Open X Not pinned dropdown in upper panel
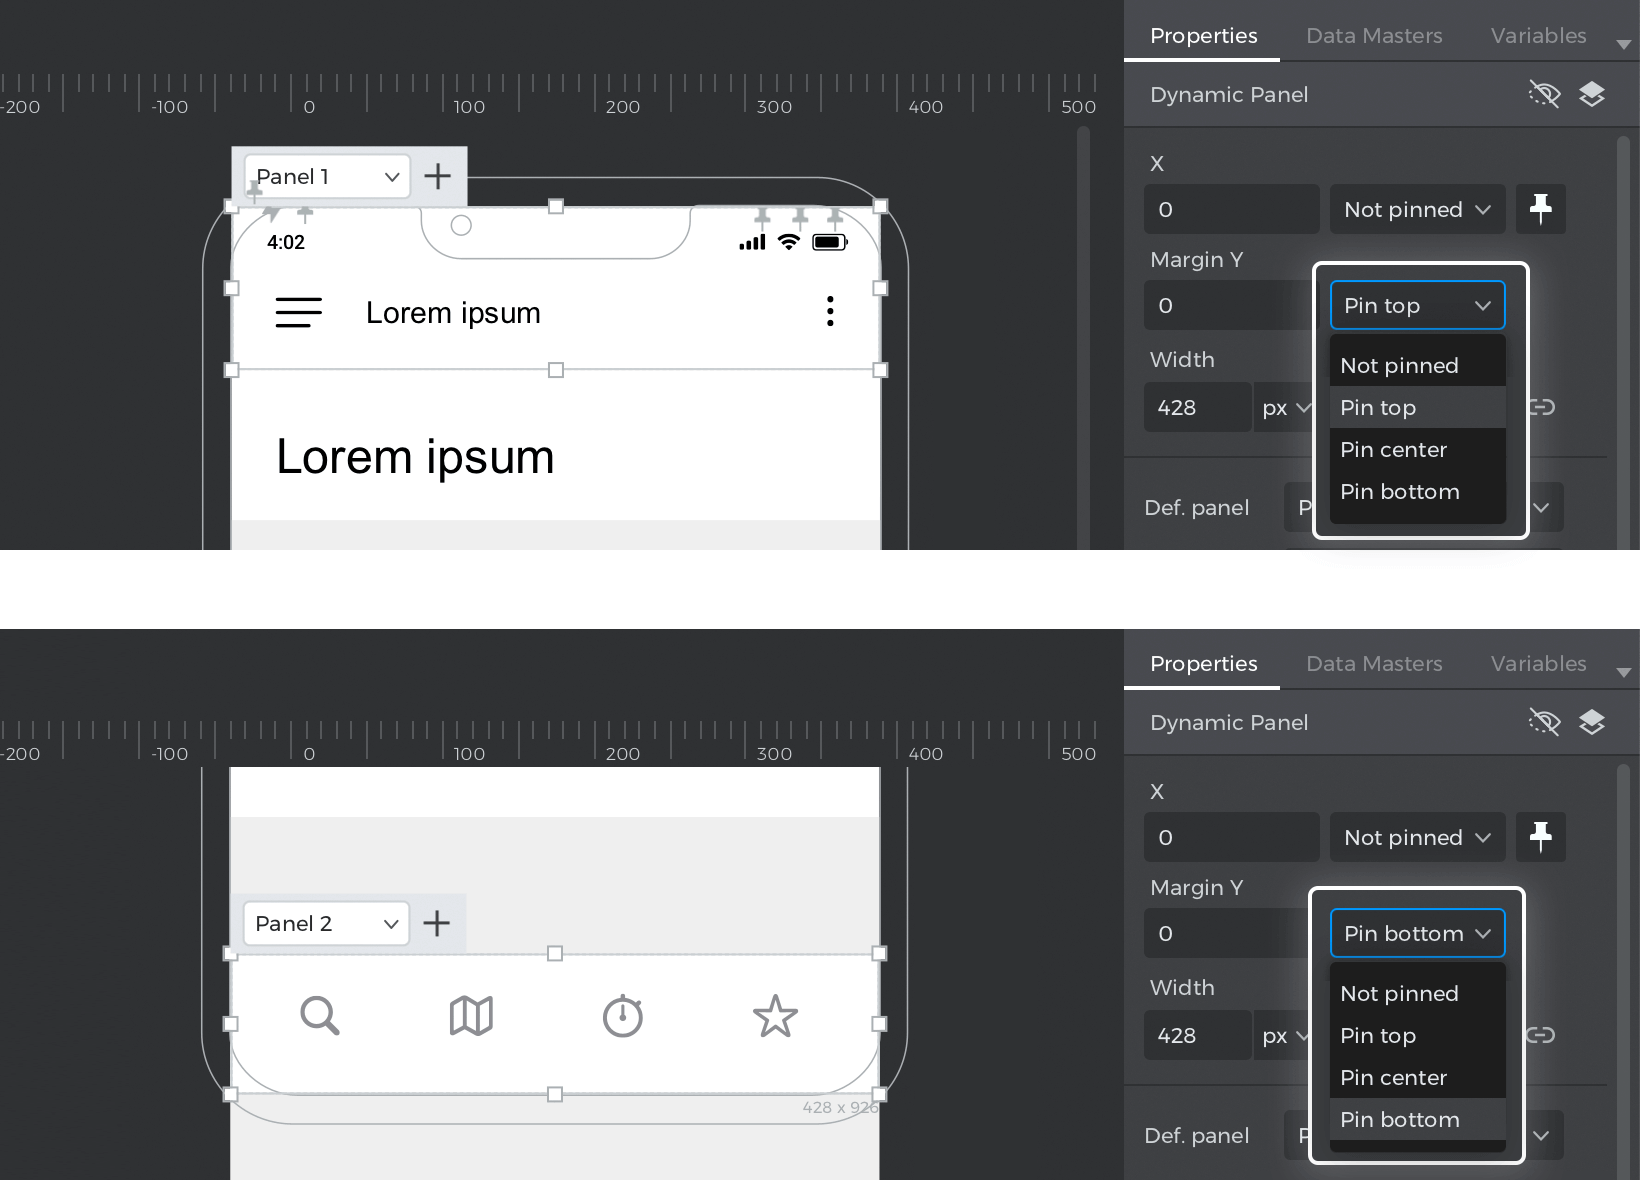Viewport: 1640px width, 1180px height. coord(1418,209)
